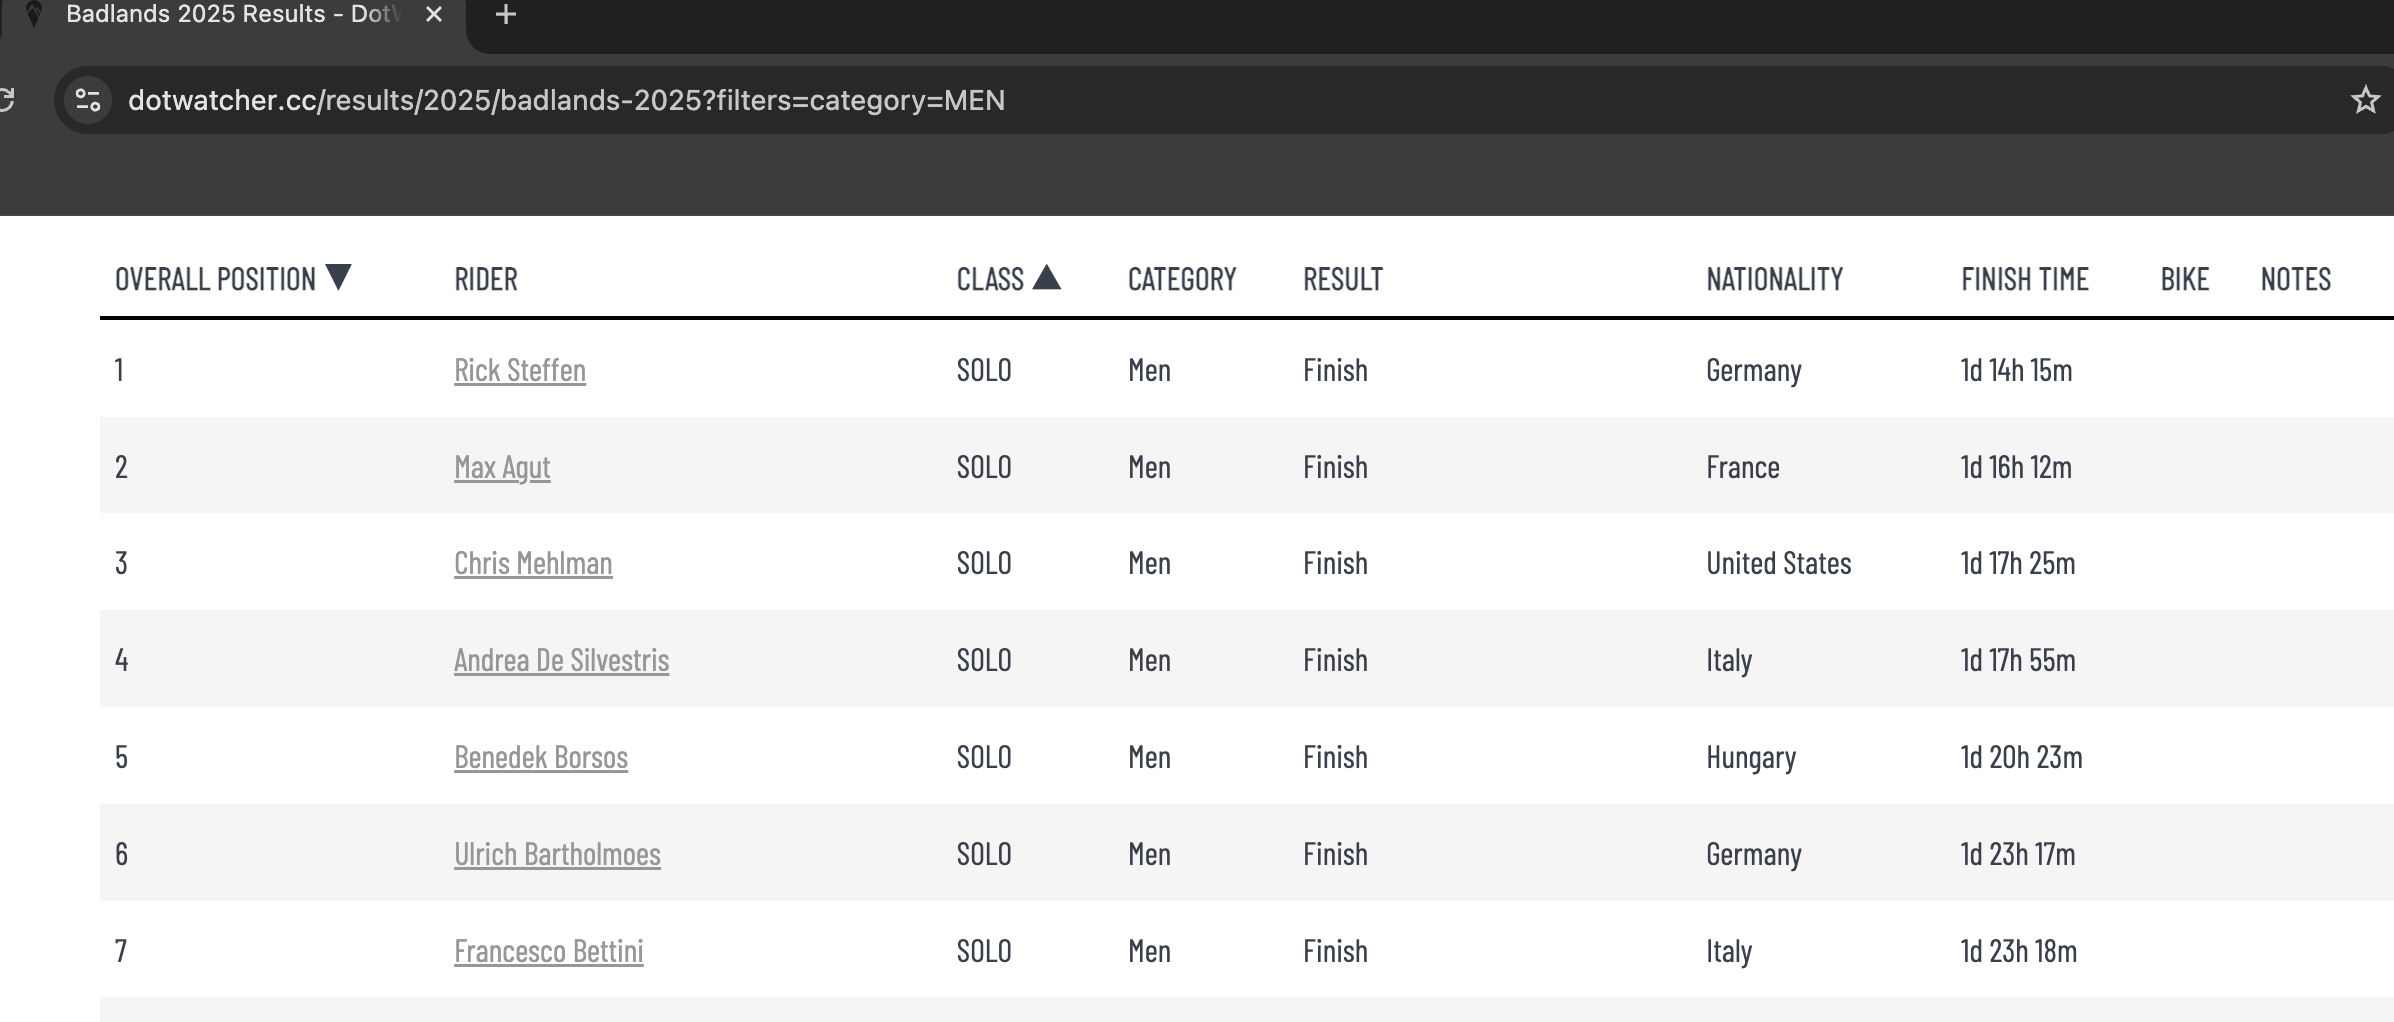Click the Finish Time column header
The width and height of the screenshot is (2394, 1022).
tap(2025, 279)
